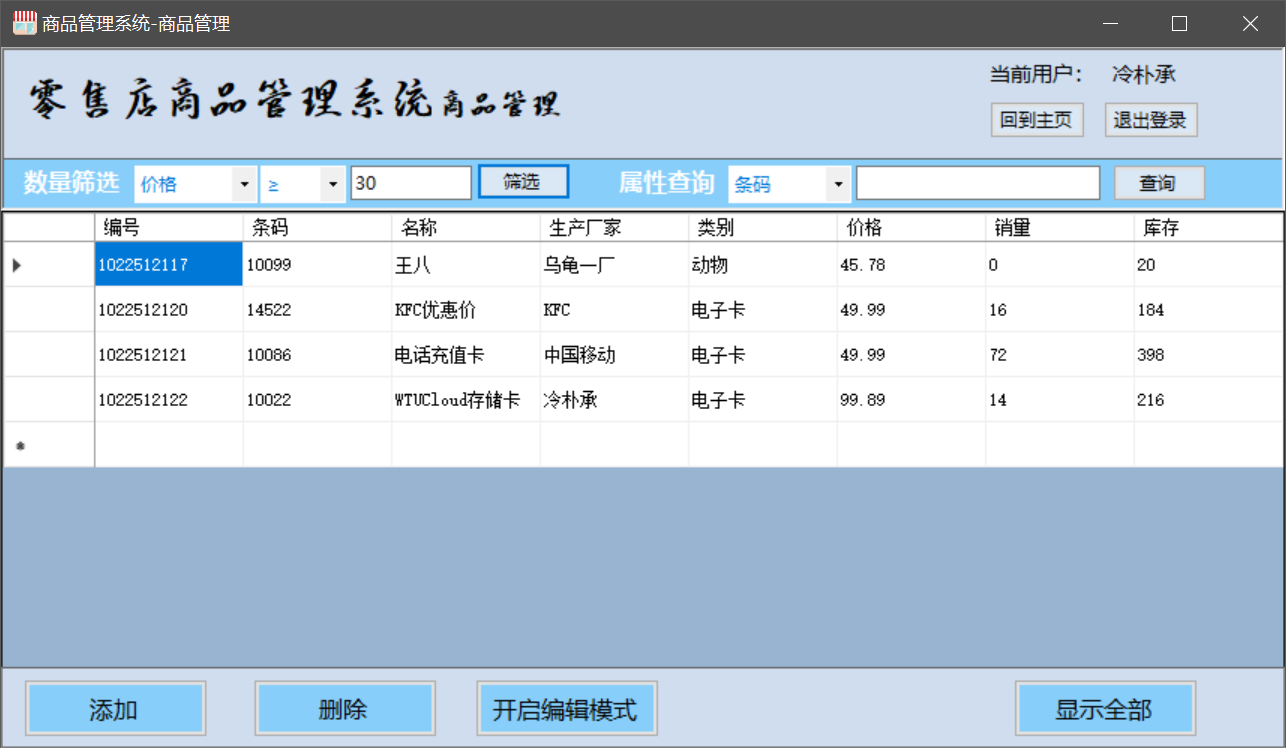The width and height of the screenshot is (1286, 748).
Task: Click the 显示全部 show all button
Action: click(x=1105, y=709)
